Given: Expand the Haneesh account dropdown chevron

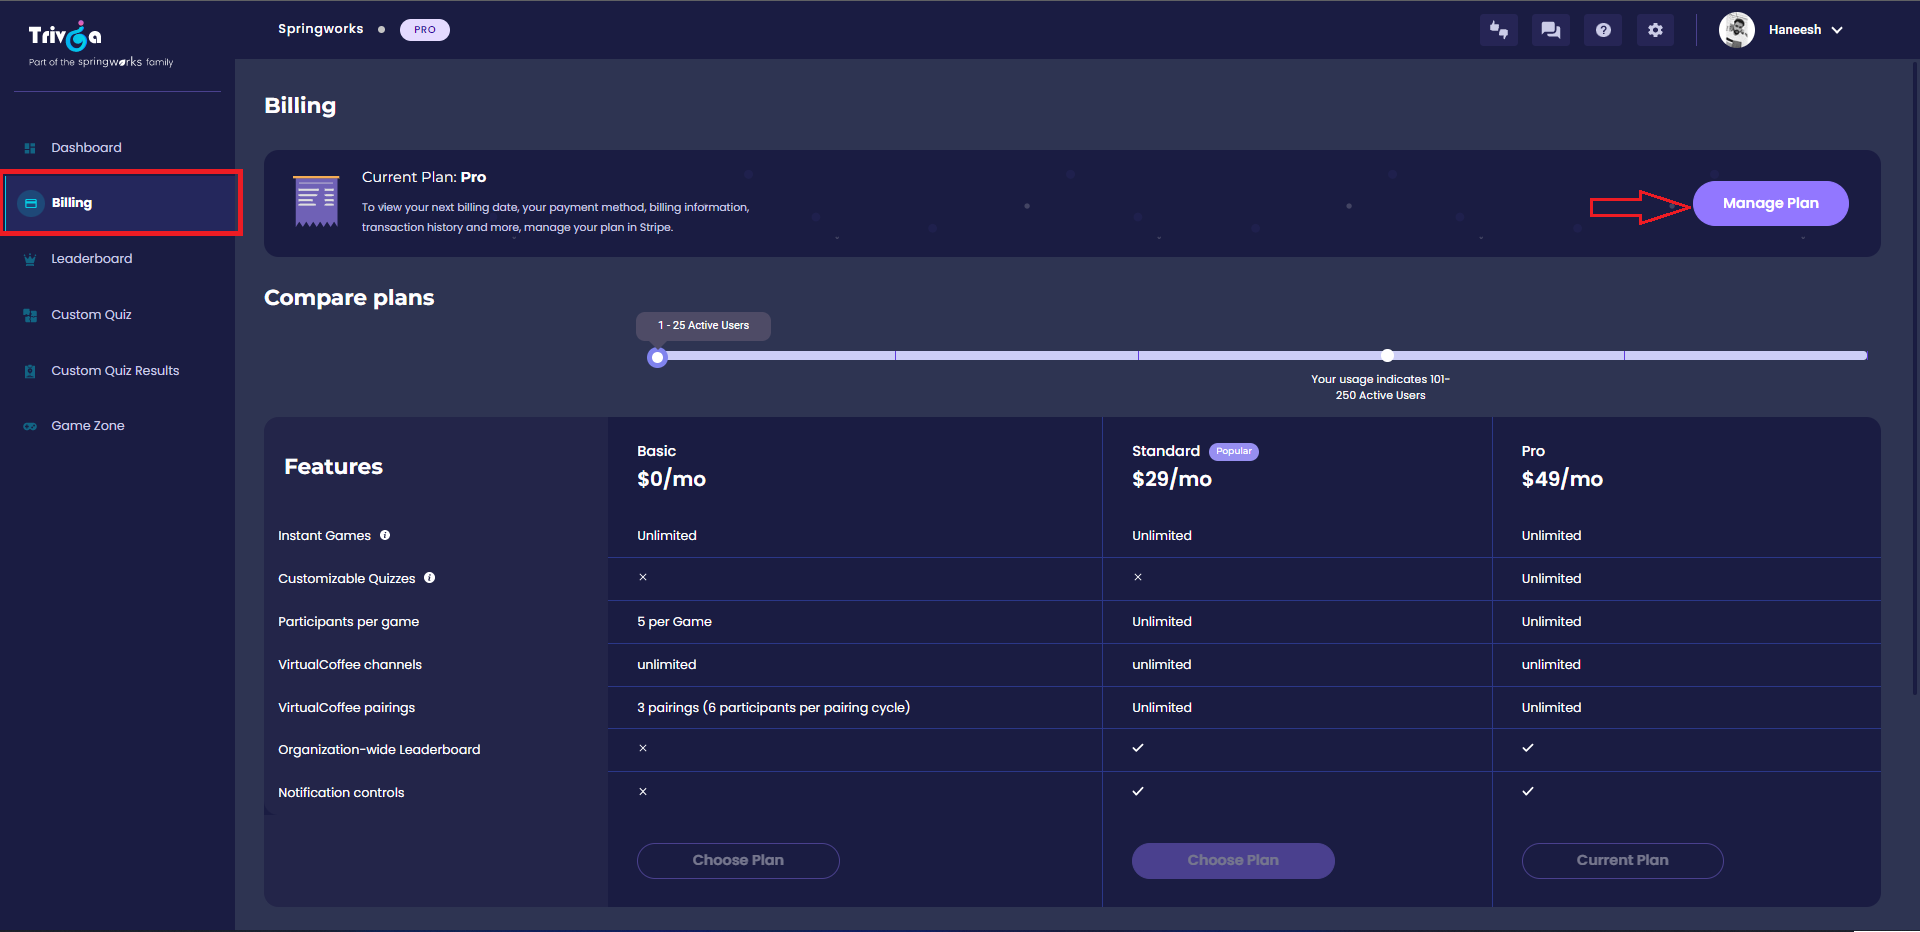Looking at the screenshot, I should (1837, 30).
